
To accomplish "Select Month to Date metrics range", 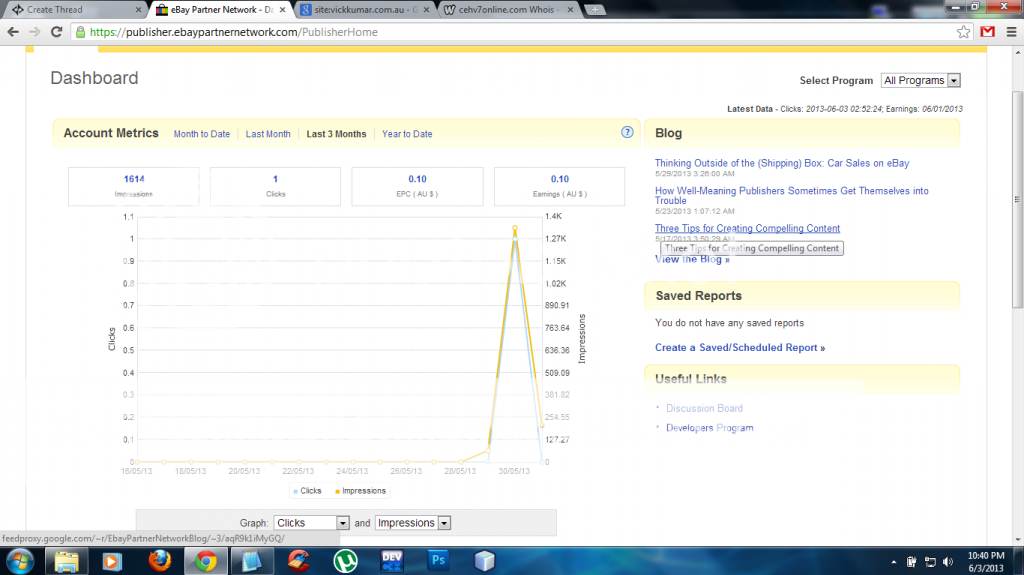I will [202, 134].
